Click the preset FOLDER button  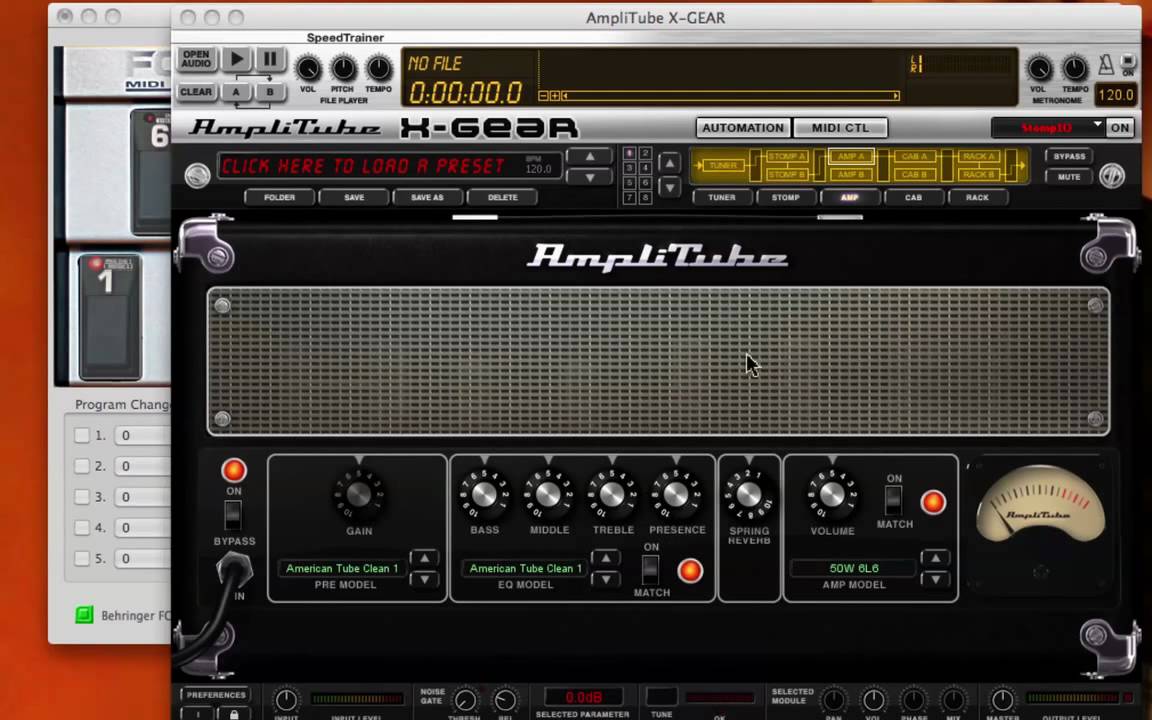click(x=279, y=197)
